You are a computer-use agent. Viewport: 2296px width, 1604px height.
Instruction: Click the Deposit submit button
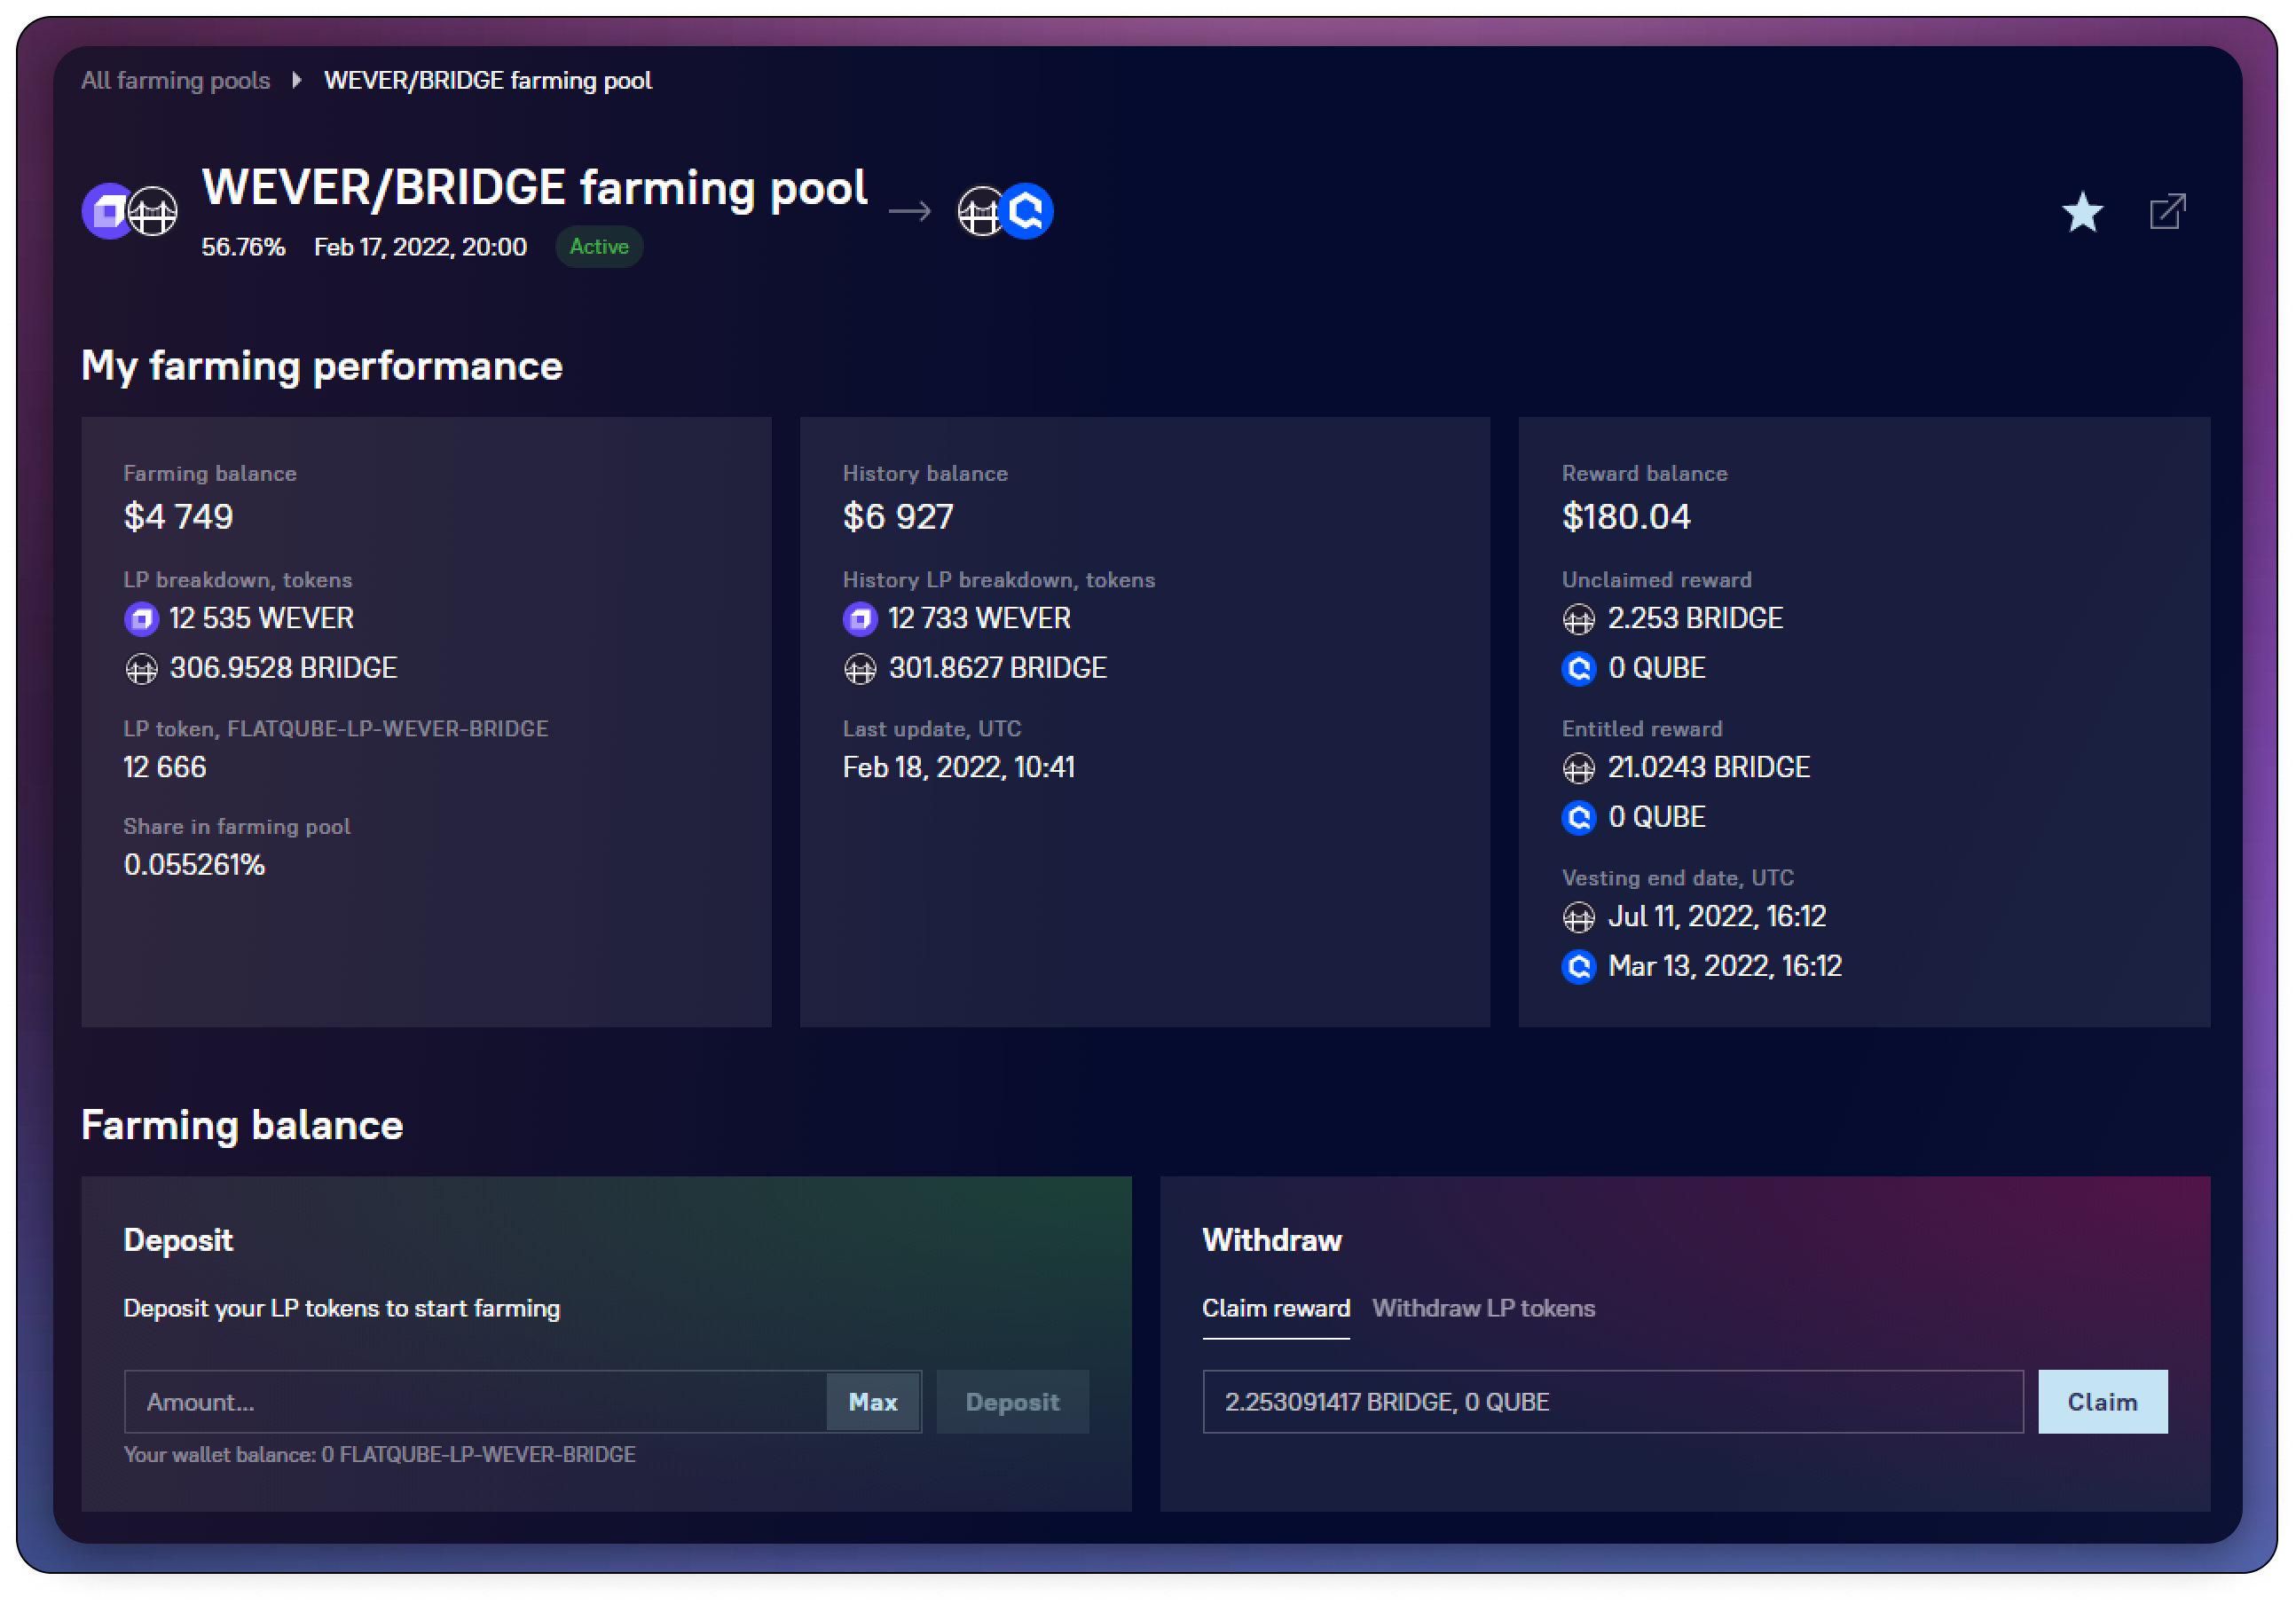[x=1012, y=1402]
